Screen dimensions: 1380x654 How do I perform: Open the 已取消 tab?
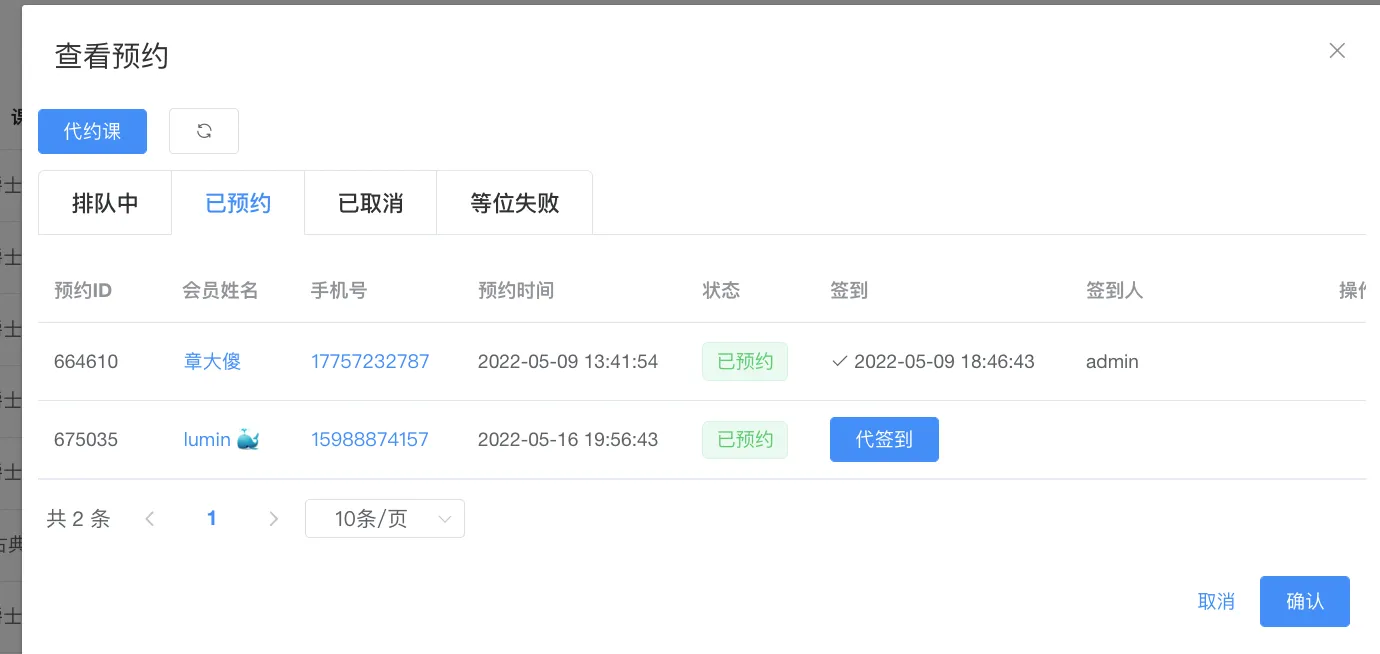(370, 203)
